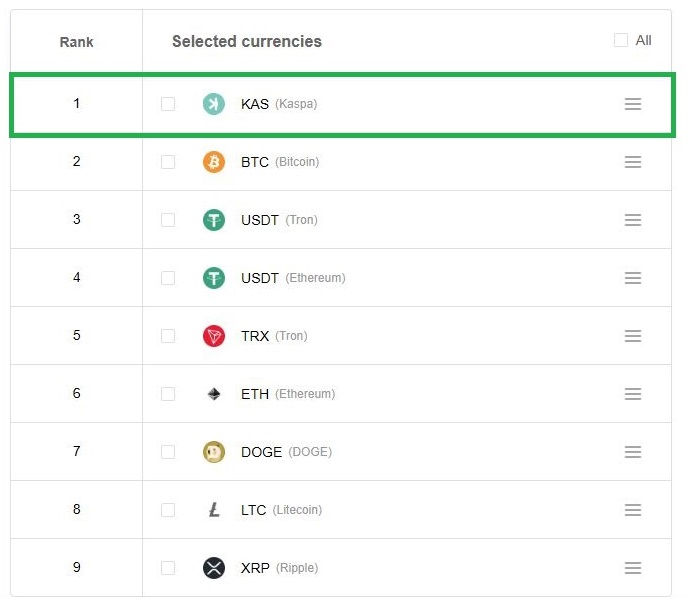Viewport: 688px width, 616px height.
Task: Grab the drag handle for KAS row
Action: point(633,104)
